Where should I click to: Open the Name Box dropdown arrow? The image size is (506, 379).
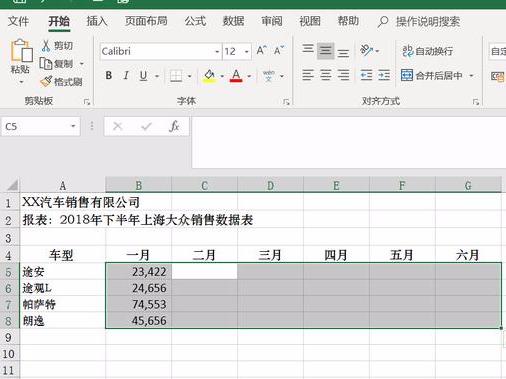73,126
